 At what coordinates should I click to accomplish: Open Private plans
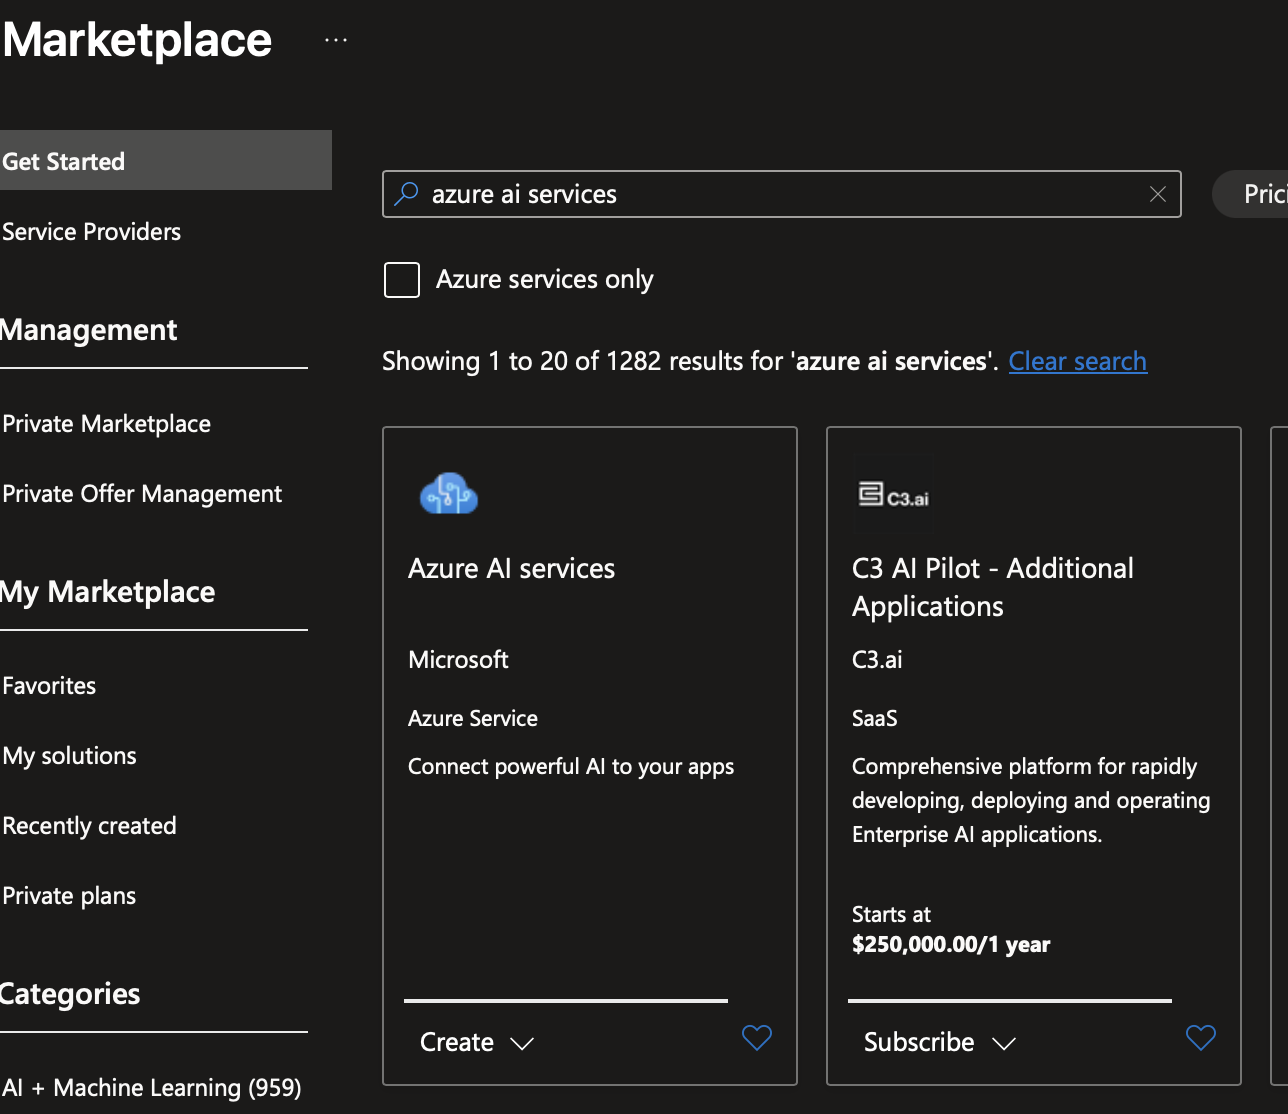(x=70, y=896)
